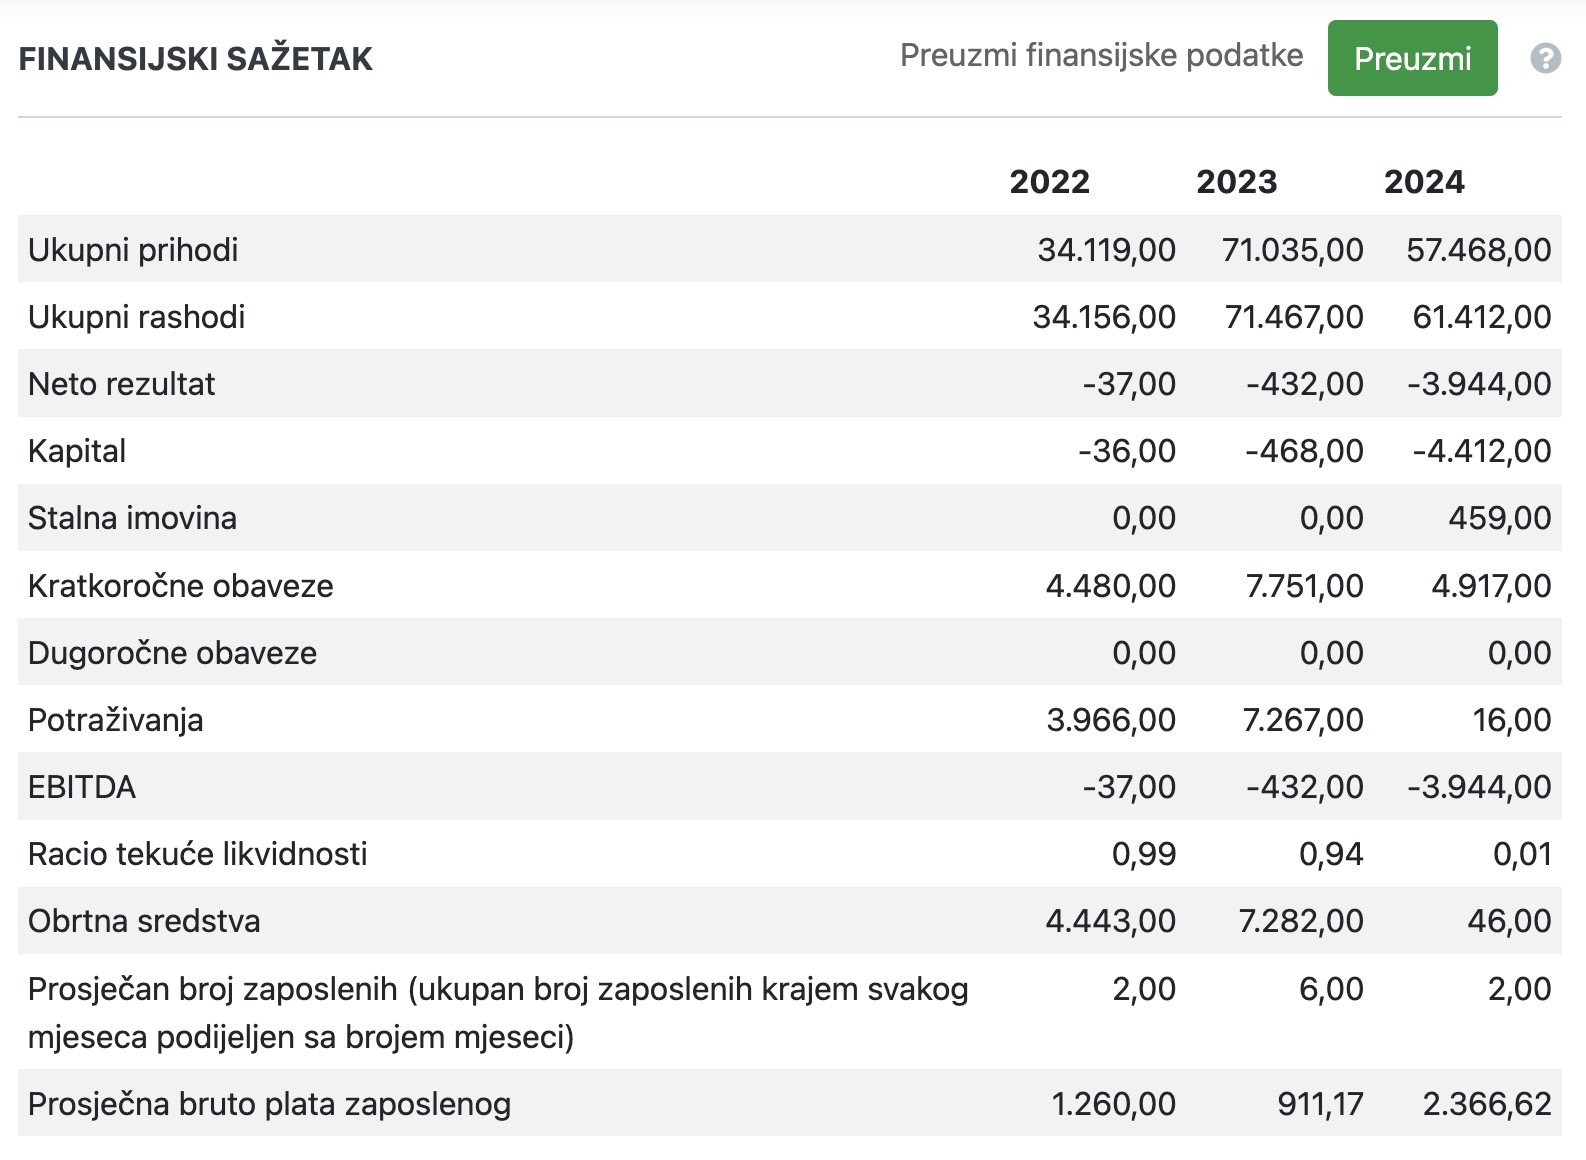Image resolution: width=1586 pixels, height=1160 pixels.
Task: Click the Preuzmi finansijske podatke label
Action: 1101,55
